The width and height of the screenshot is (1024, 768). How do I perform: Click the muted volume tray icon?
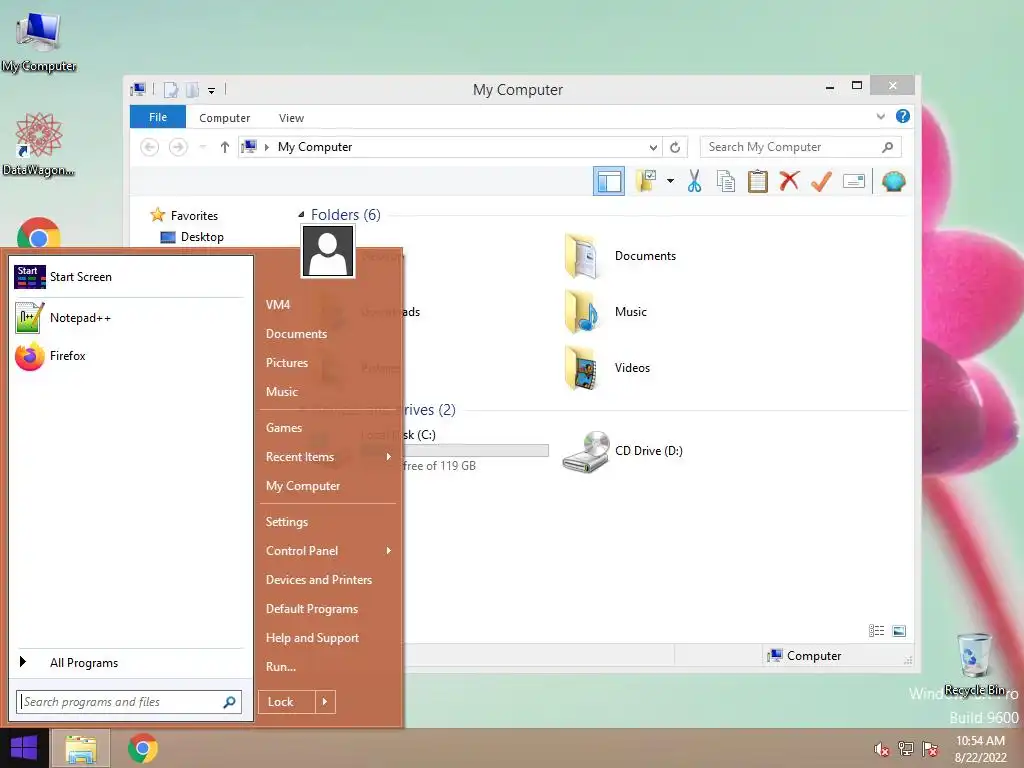click(881, 749)
